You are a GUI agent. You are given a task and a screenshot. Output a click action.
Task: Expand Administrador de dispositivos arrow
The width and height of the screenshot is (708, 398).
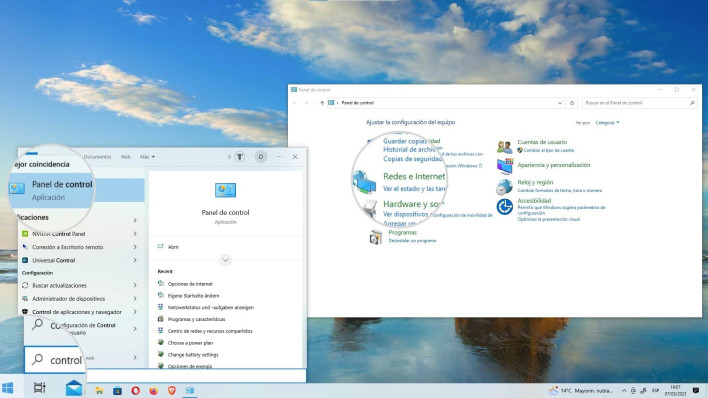[x=135, y=299]
